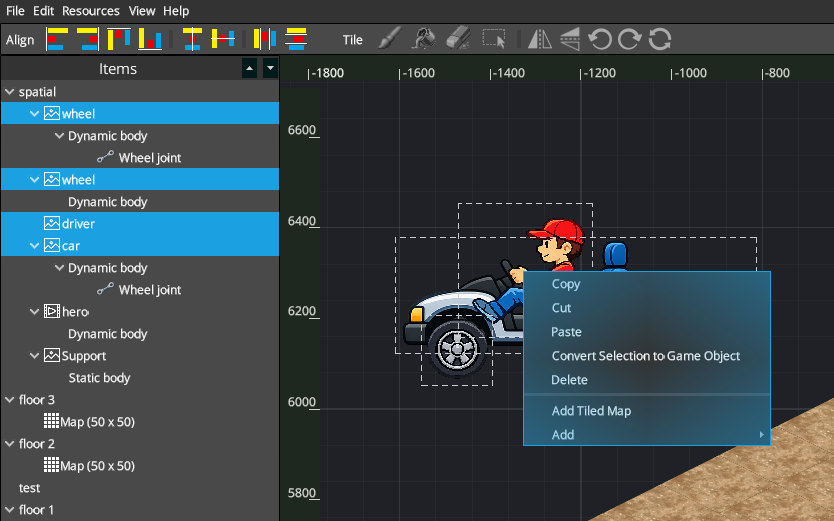
Task: Click the center vertically align icon
Action: tap(192, 39)
